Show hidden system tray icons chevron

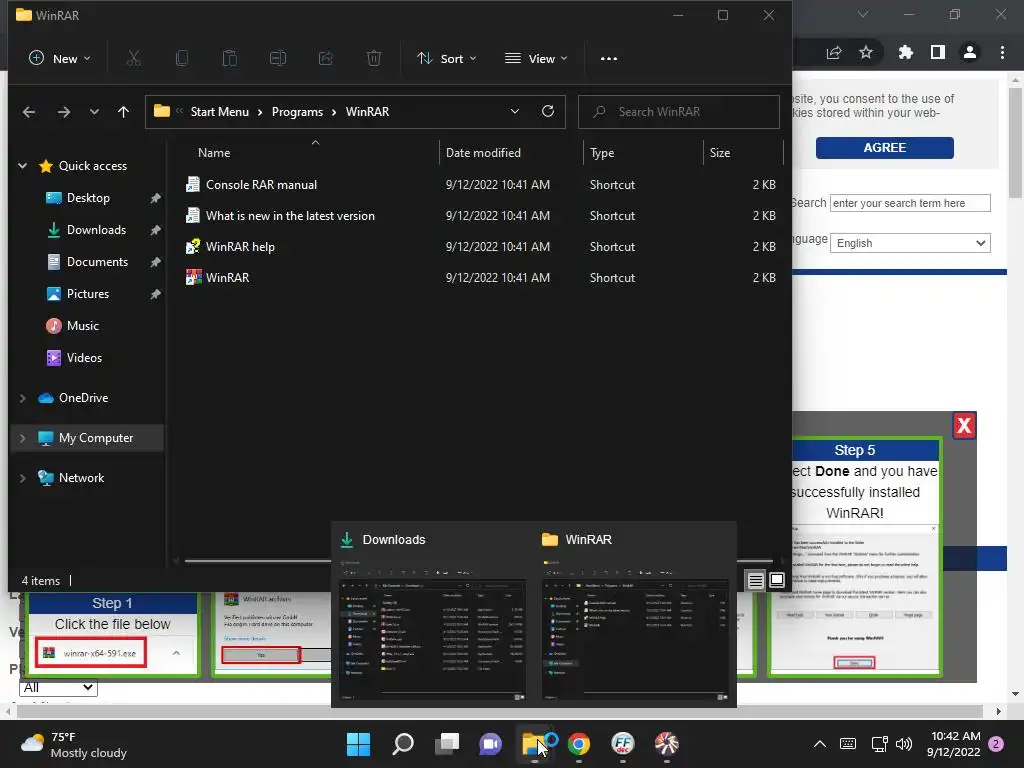[x=820, y=744]
